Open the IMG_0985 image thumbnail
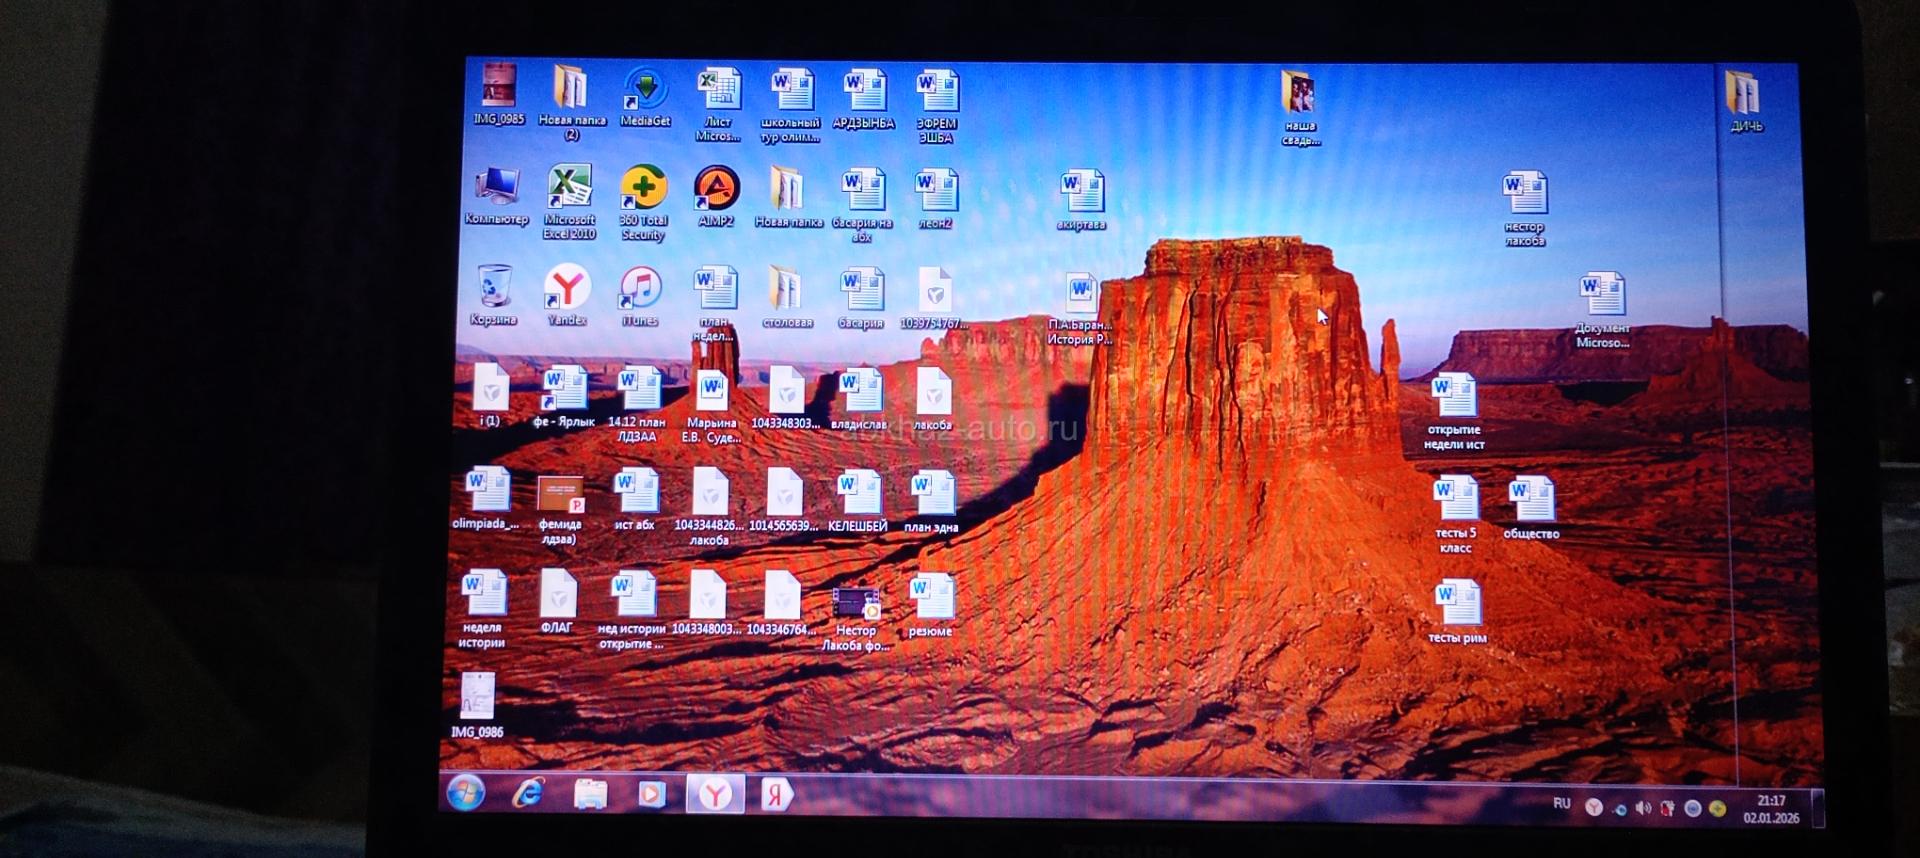The image size is (1920, 858). tap(498, 90)
